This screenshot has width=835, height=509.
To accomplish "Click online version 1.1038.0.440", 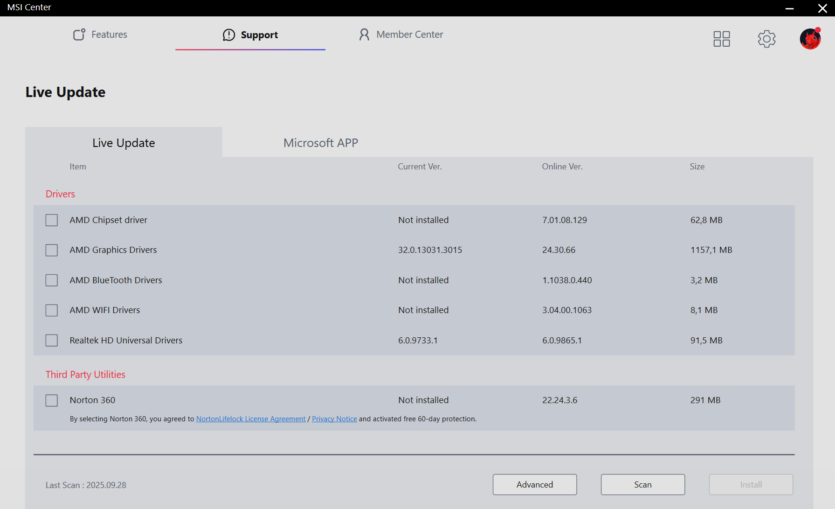I will point(567,280).
